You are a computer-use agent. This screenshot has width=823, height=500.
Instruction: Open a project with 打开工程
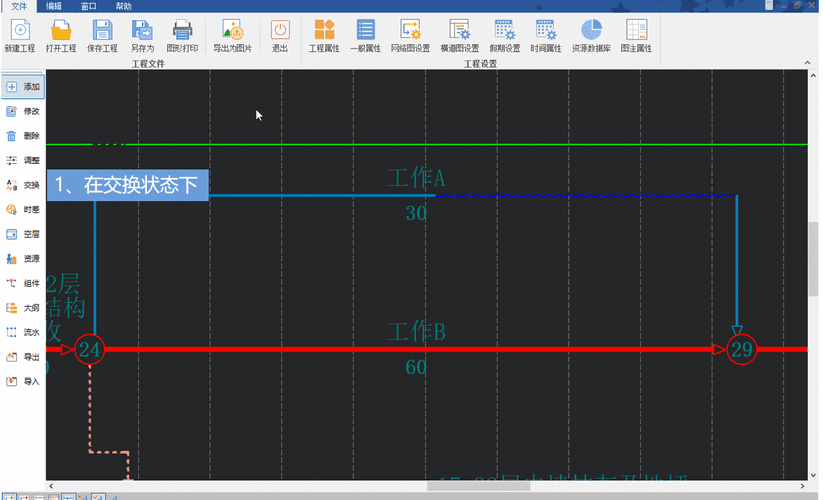(x=61, y=36)
